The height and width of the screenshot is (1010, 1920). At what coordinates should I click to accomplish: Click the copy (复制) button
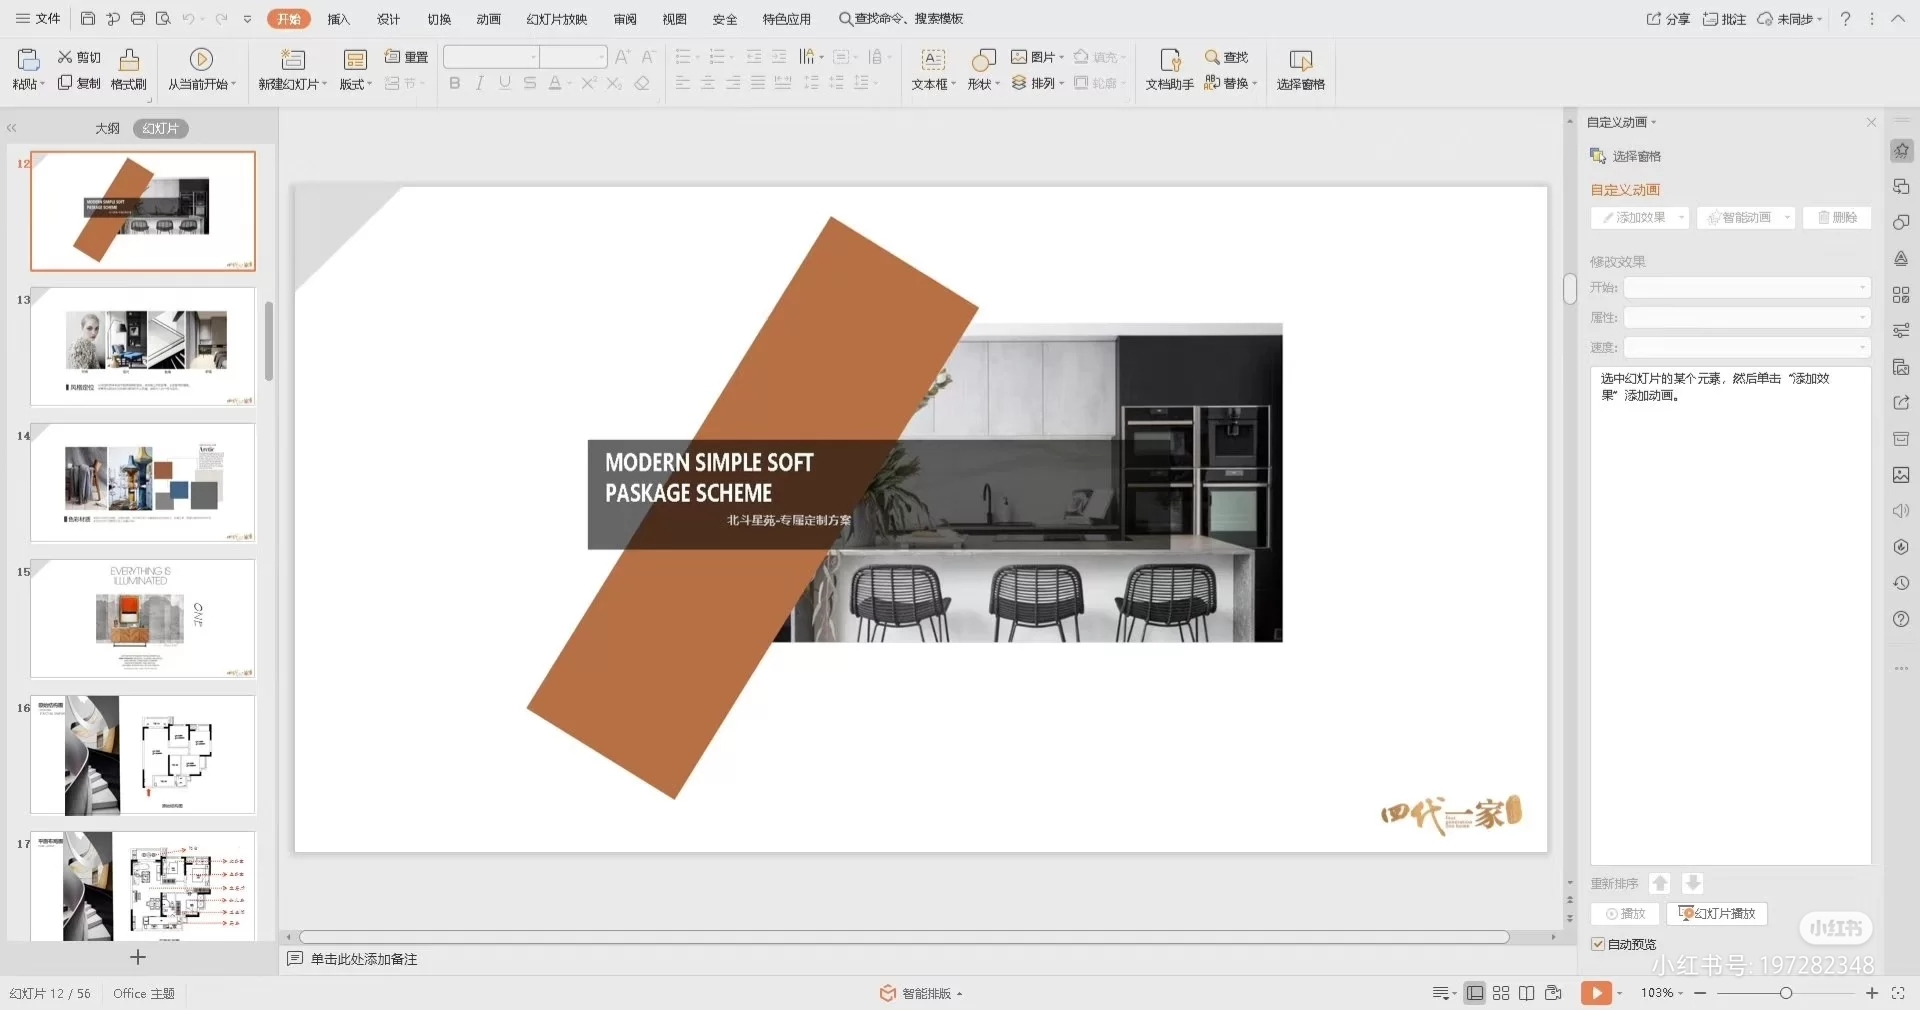click(79, 83)
